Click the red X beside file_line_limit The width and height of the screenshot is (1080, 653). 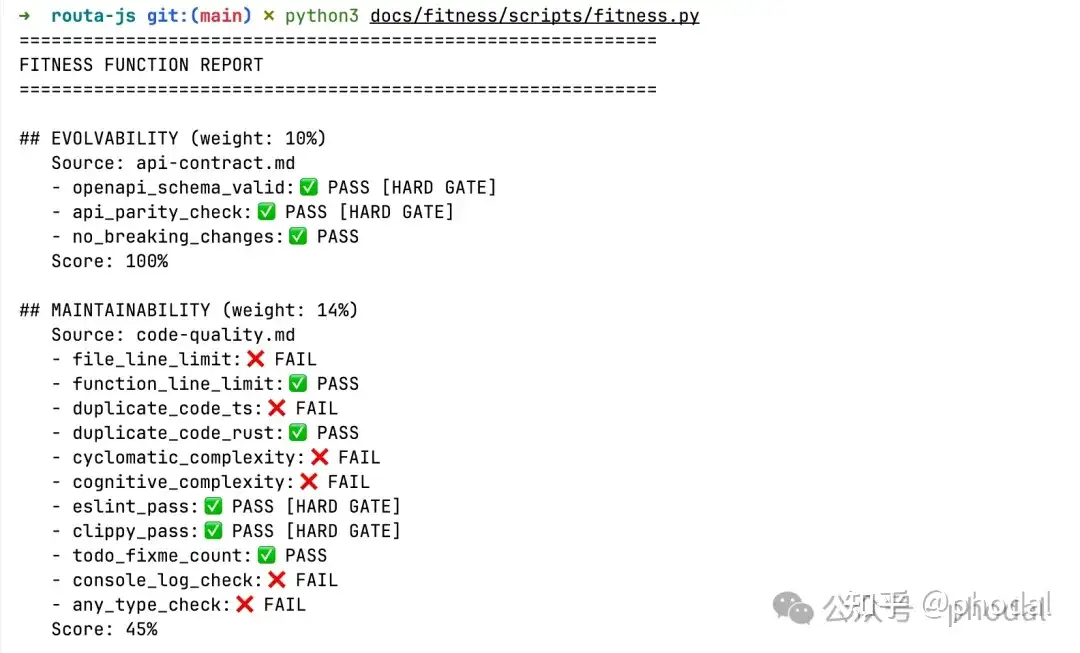click(256, 359)
